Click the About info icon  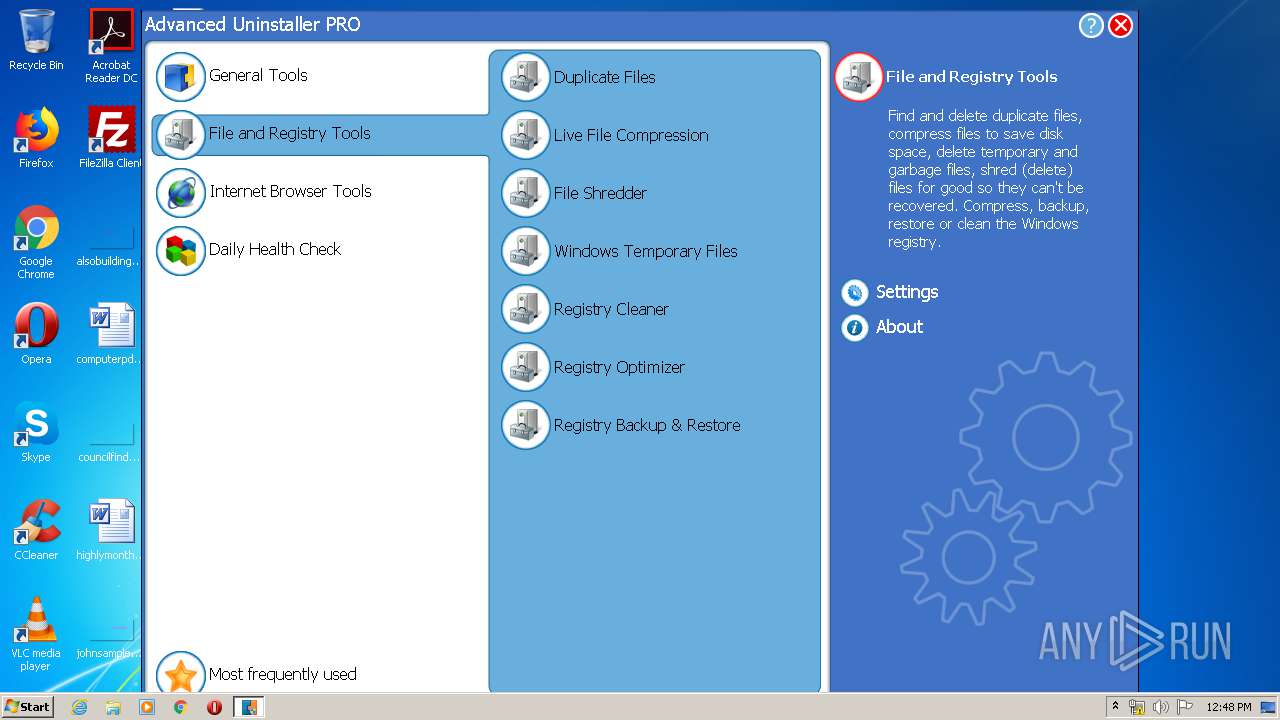pos(854,327)
